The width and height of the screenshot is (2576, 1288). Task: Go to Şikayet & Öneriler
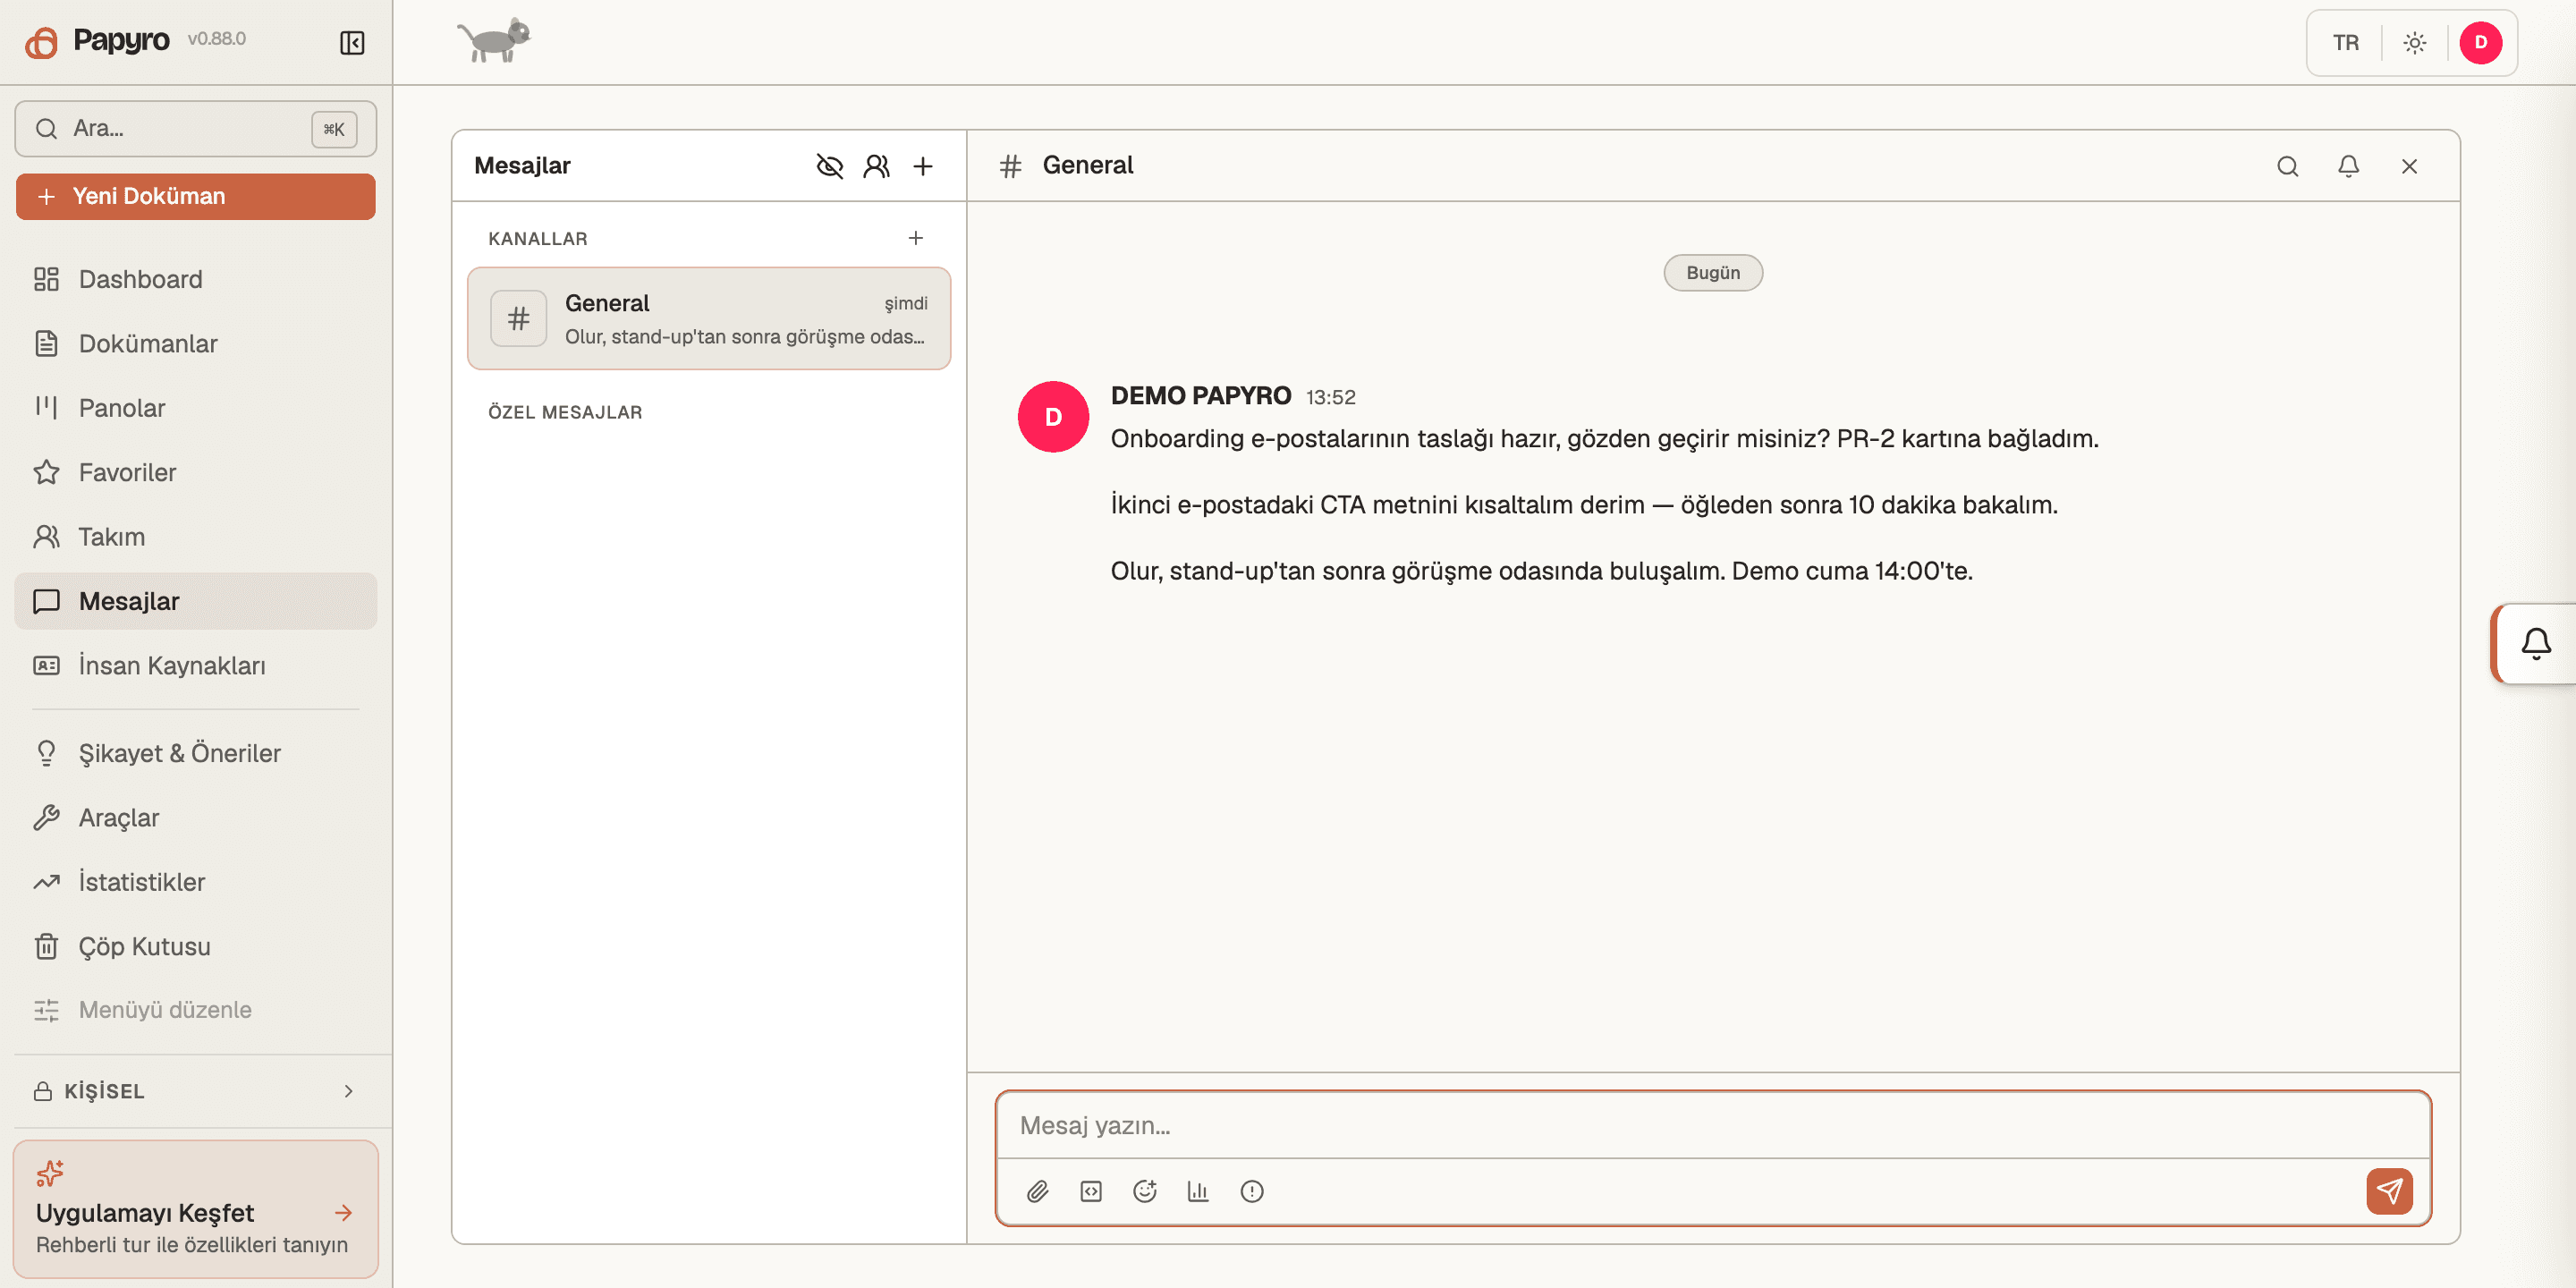[x=196, y=753]
